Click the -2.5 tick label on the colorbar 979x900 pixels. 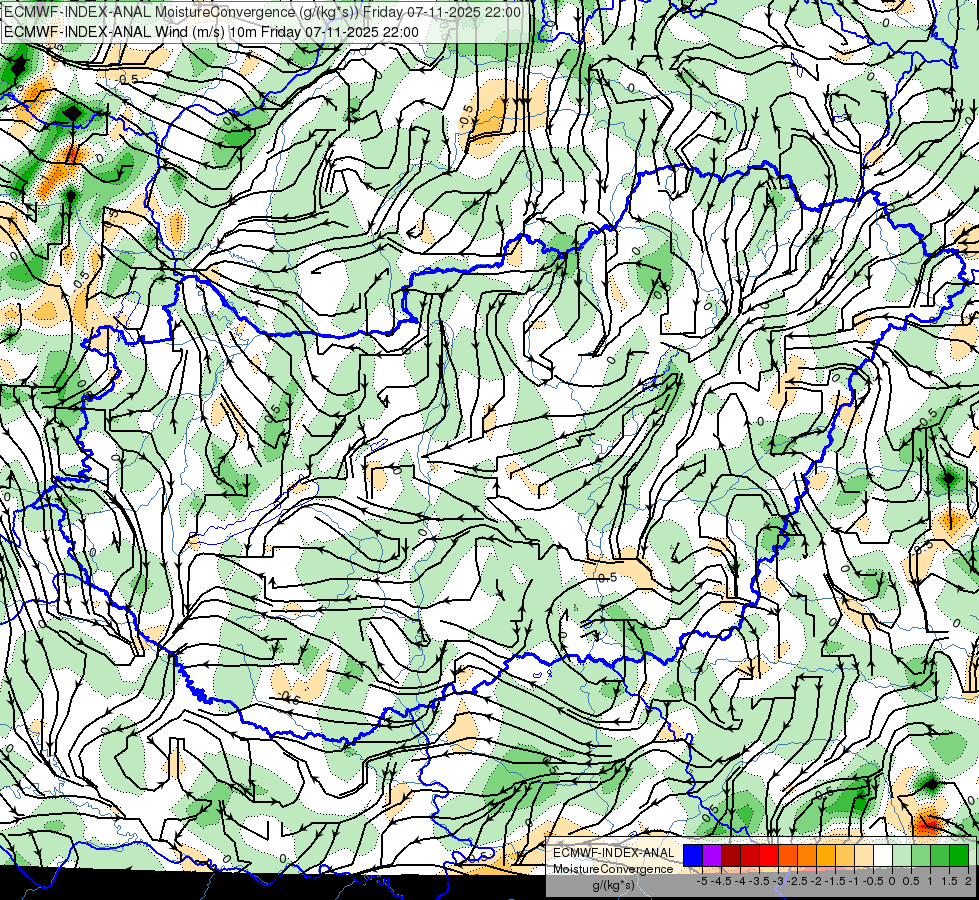point(797,881)
